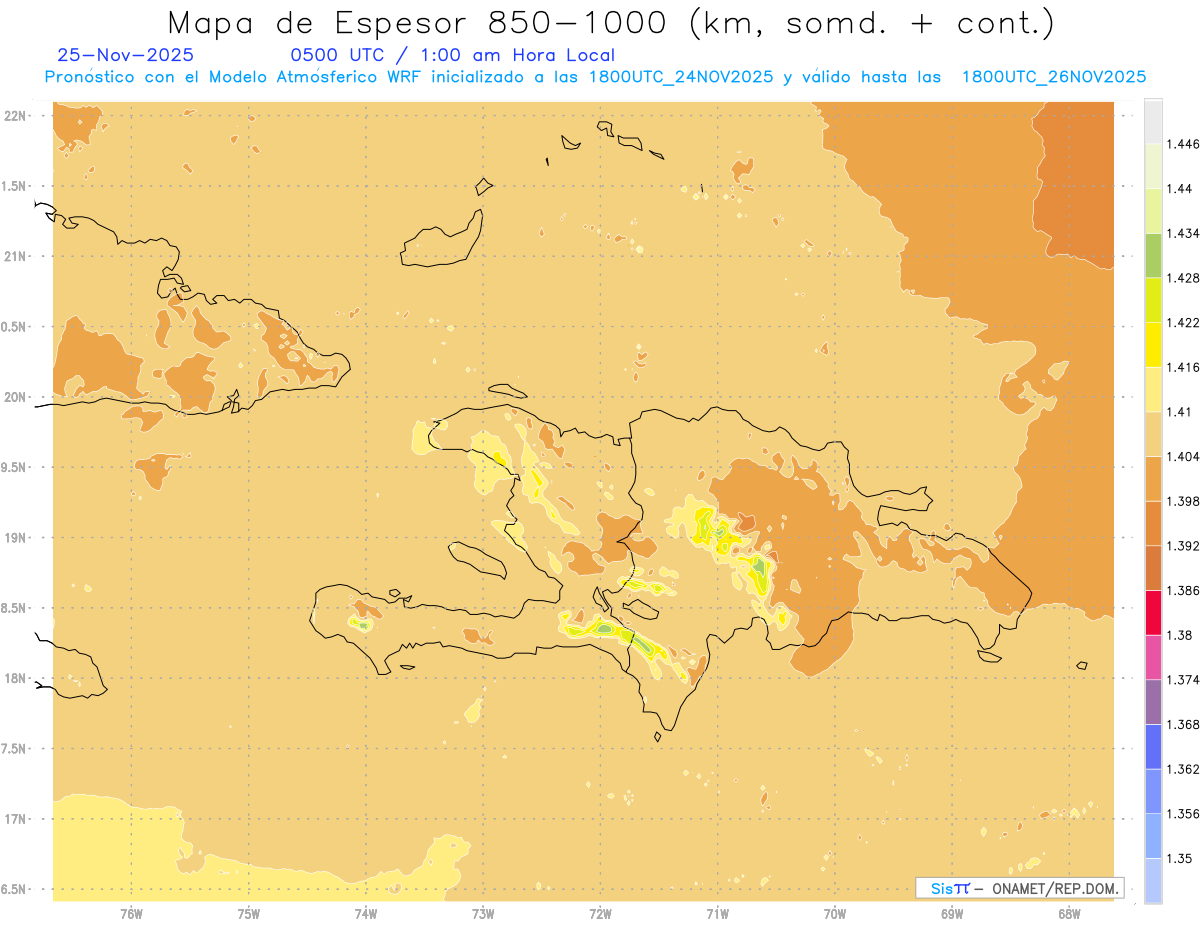Select the date label '25-Nov-2025'
The height and width of the screenshot is (927, 1200).
(126, 56)
